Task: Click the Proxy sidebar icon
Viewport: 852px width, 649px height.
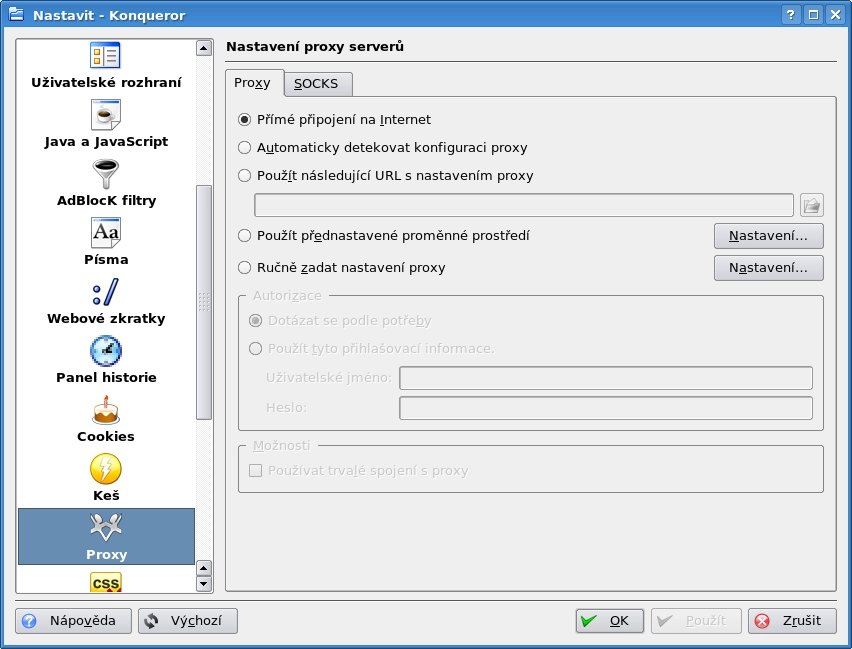Action: point(106,527)
